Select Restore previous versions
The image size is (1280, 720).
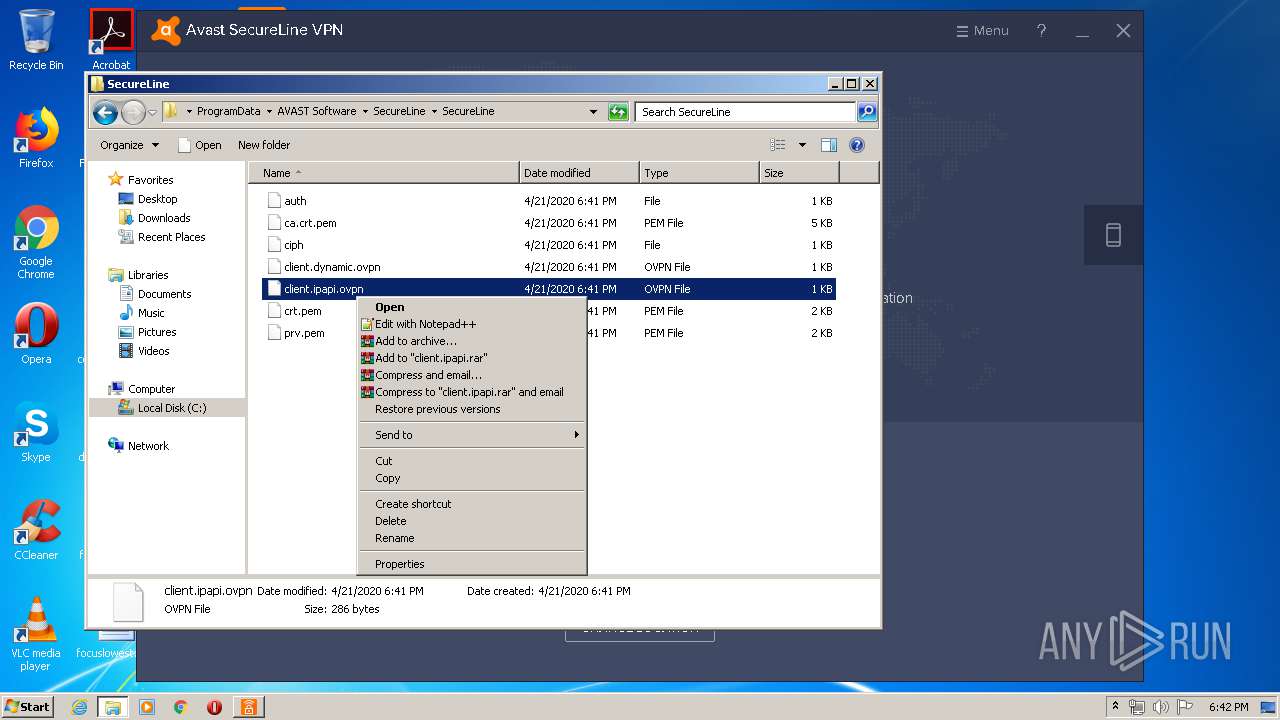click(x=471, y=409)
